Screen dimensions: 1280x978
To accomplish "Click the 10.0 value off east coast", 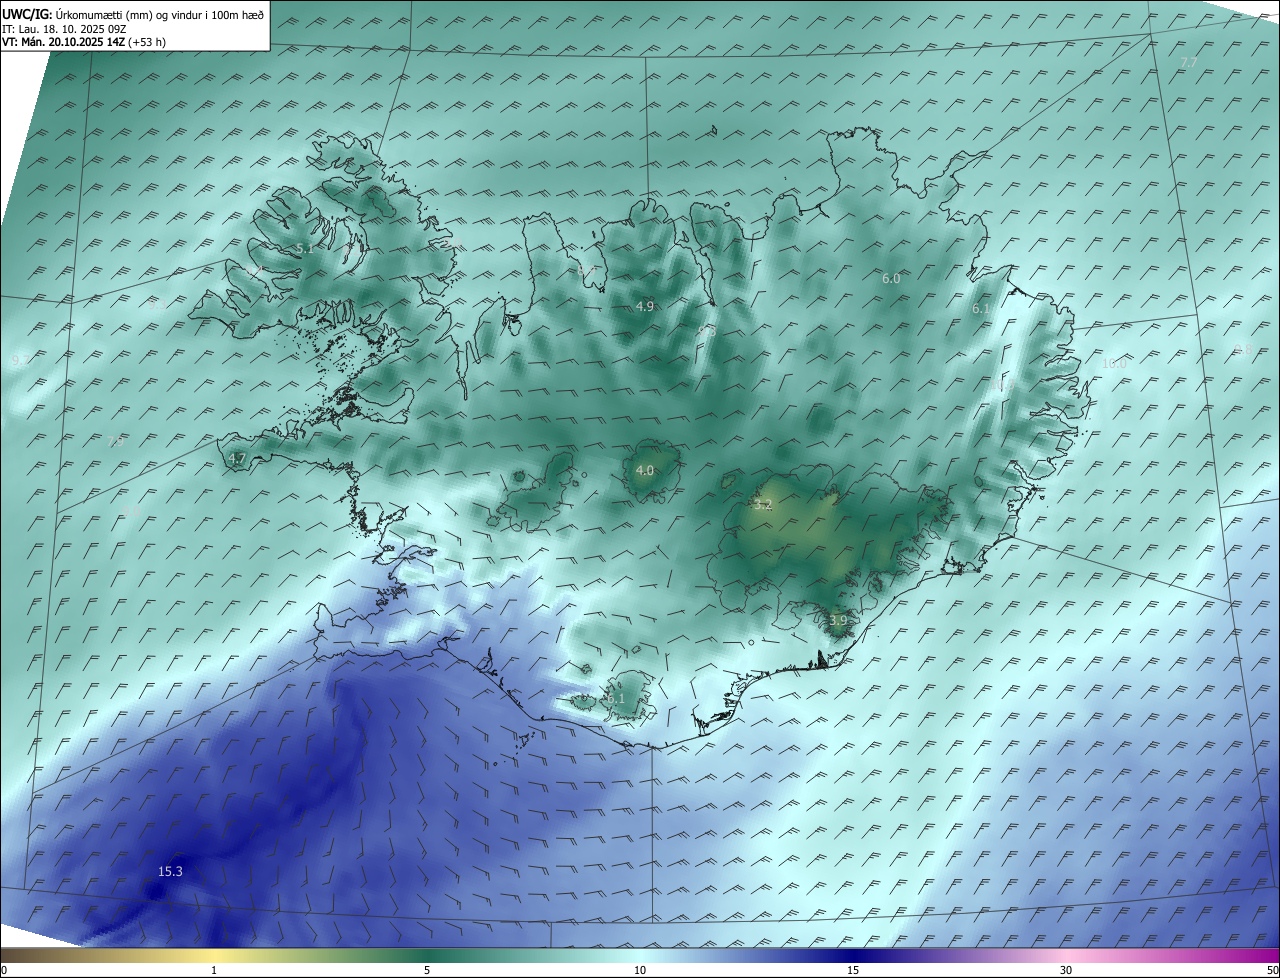I will (x=1114, y=364).
